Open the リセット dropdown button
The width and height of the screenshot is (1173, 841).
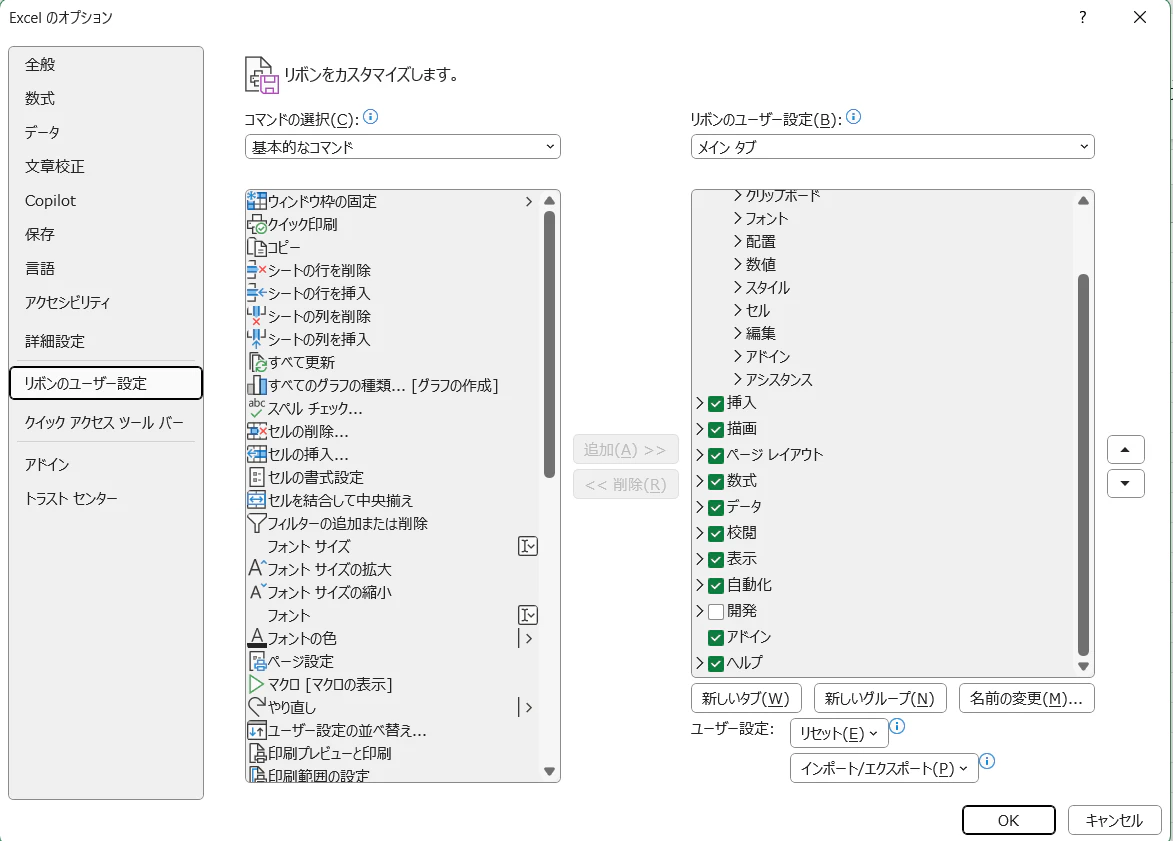click(x=839, y=733)
